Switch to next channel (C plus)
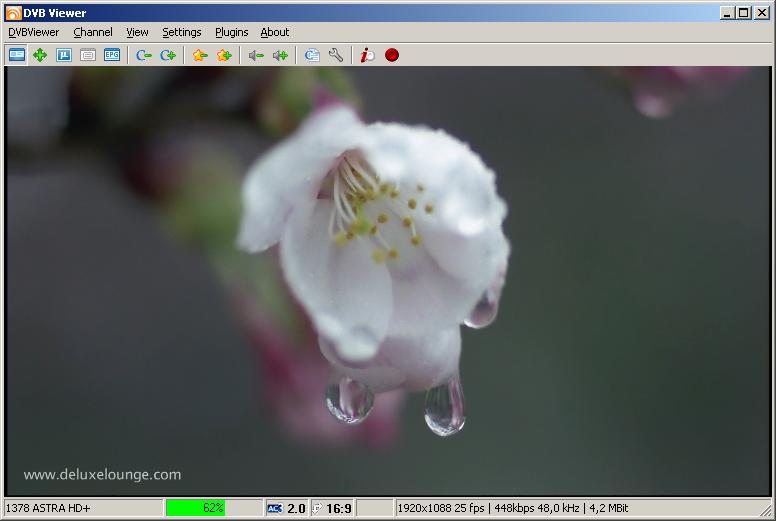 pyautogui.click(x=168, y=55)
